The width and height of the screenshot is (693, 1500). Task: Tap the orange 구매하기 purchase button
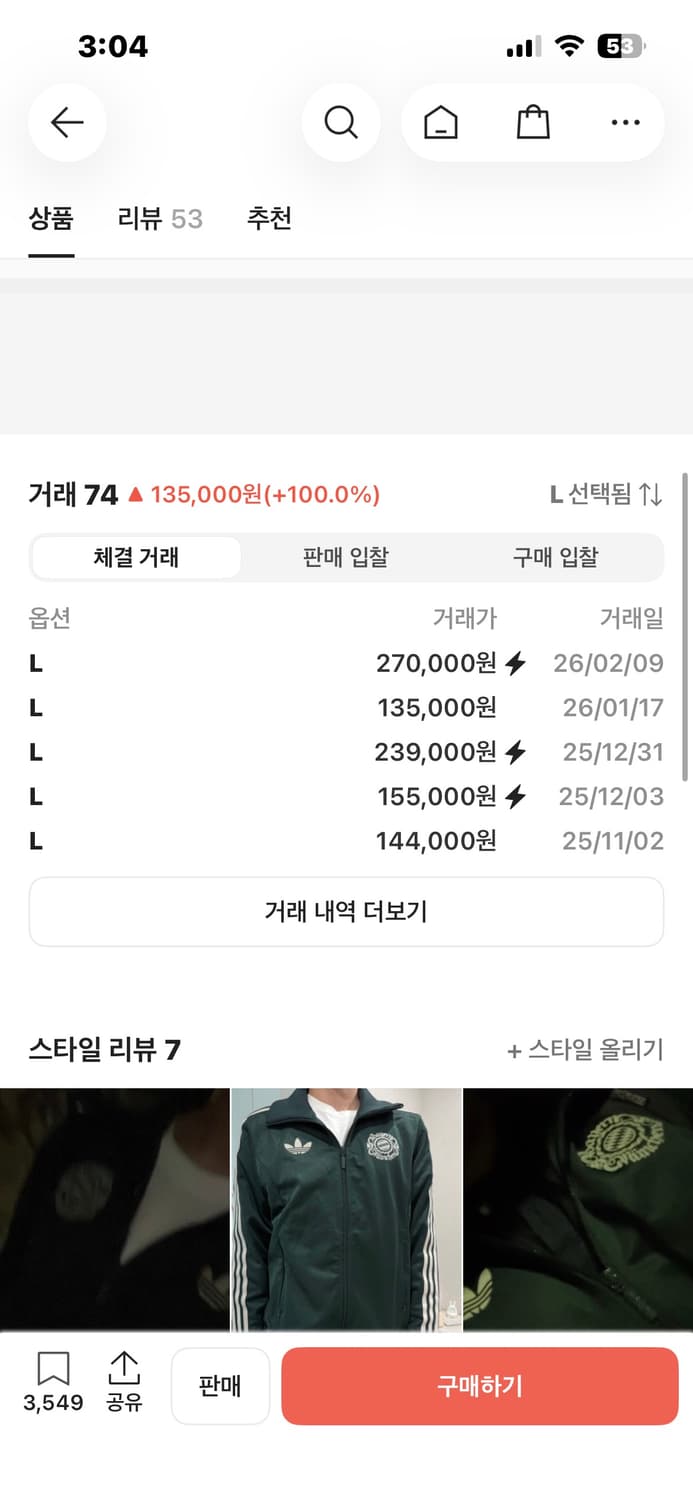480,1386
